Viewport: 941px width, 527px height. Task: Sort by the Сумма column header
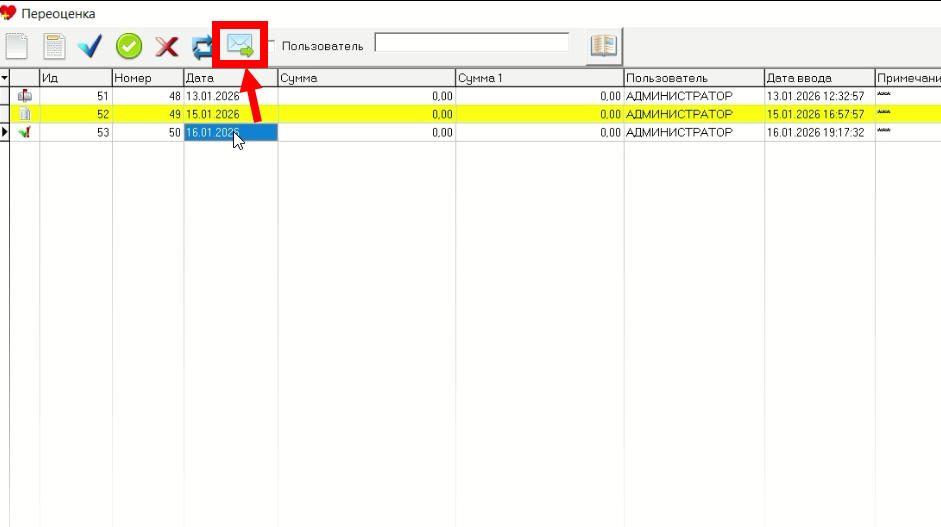pos(367,78)
